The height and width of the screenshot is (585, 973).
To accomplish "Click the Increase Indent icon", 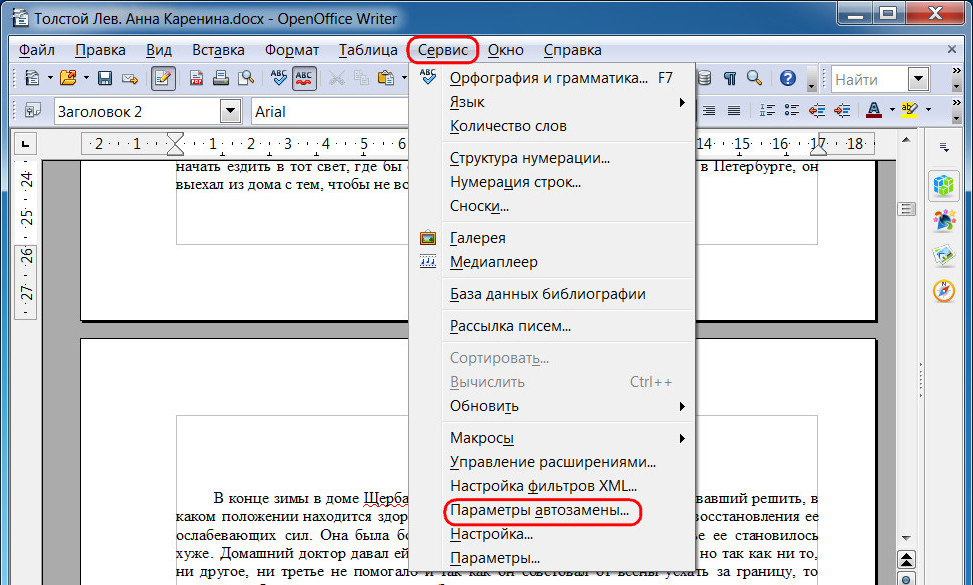I will pyautogui.click(x=842, y=111).
